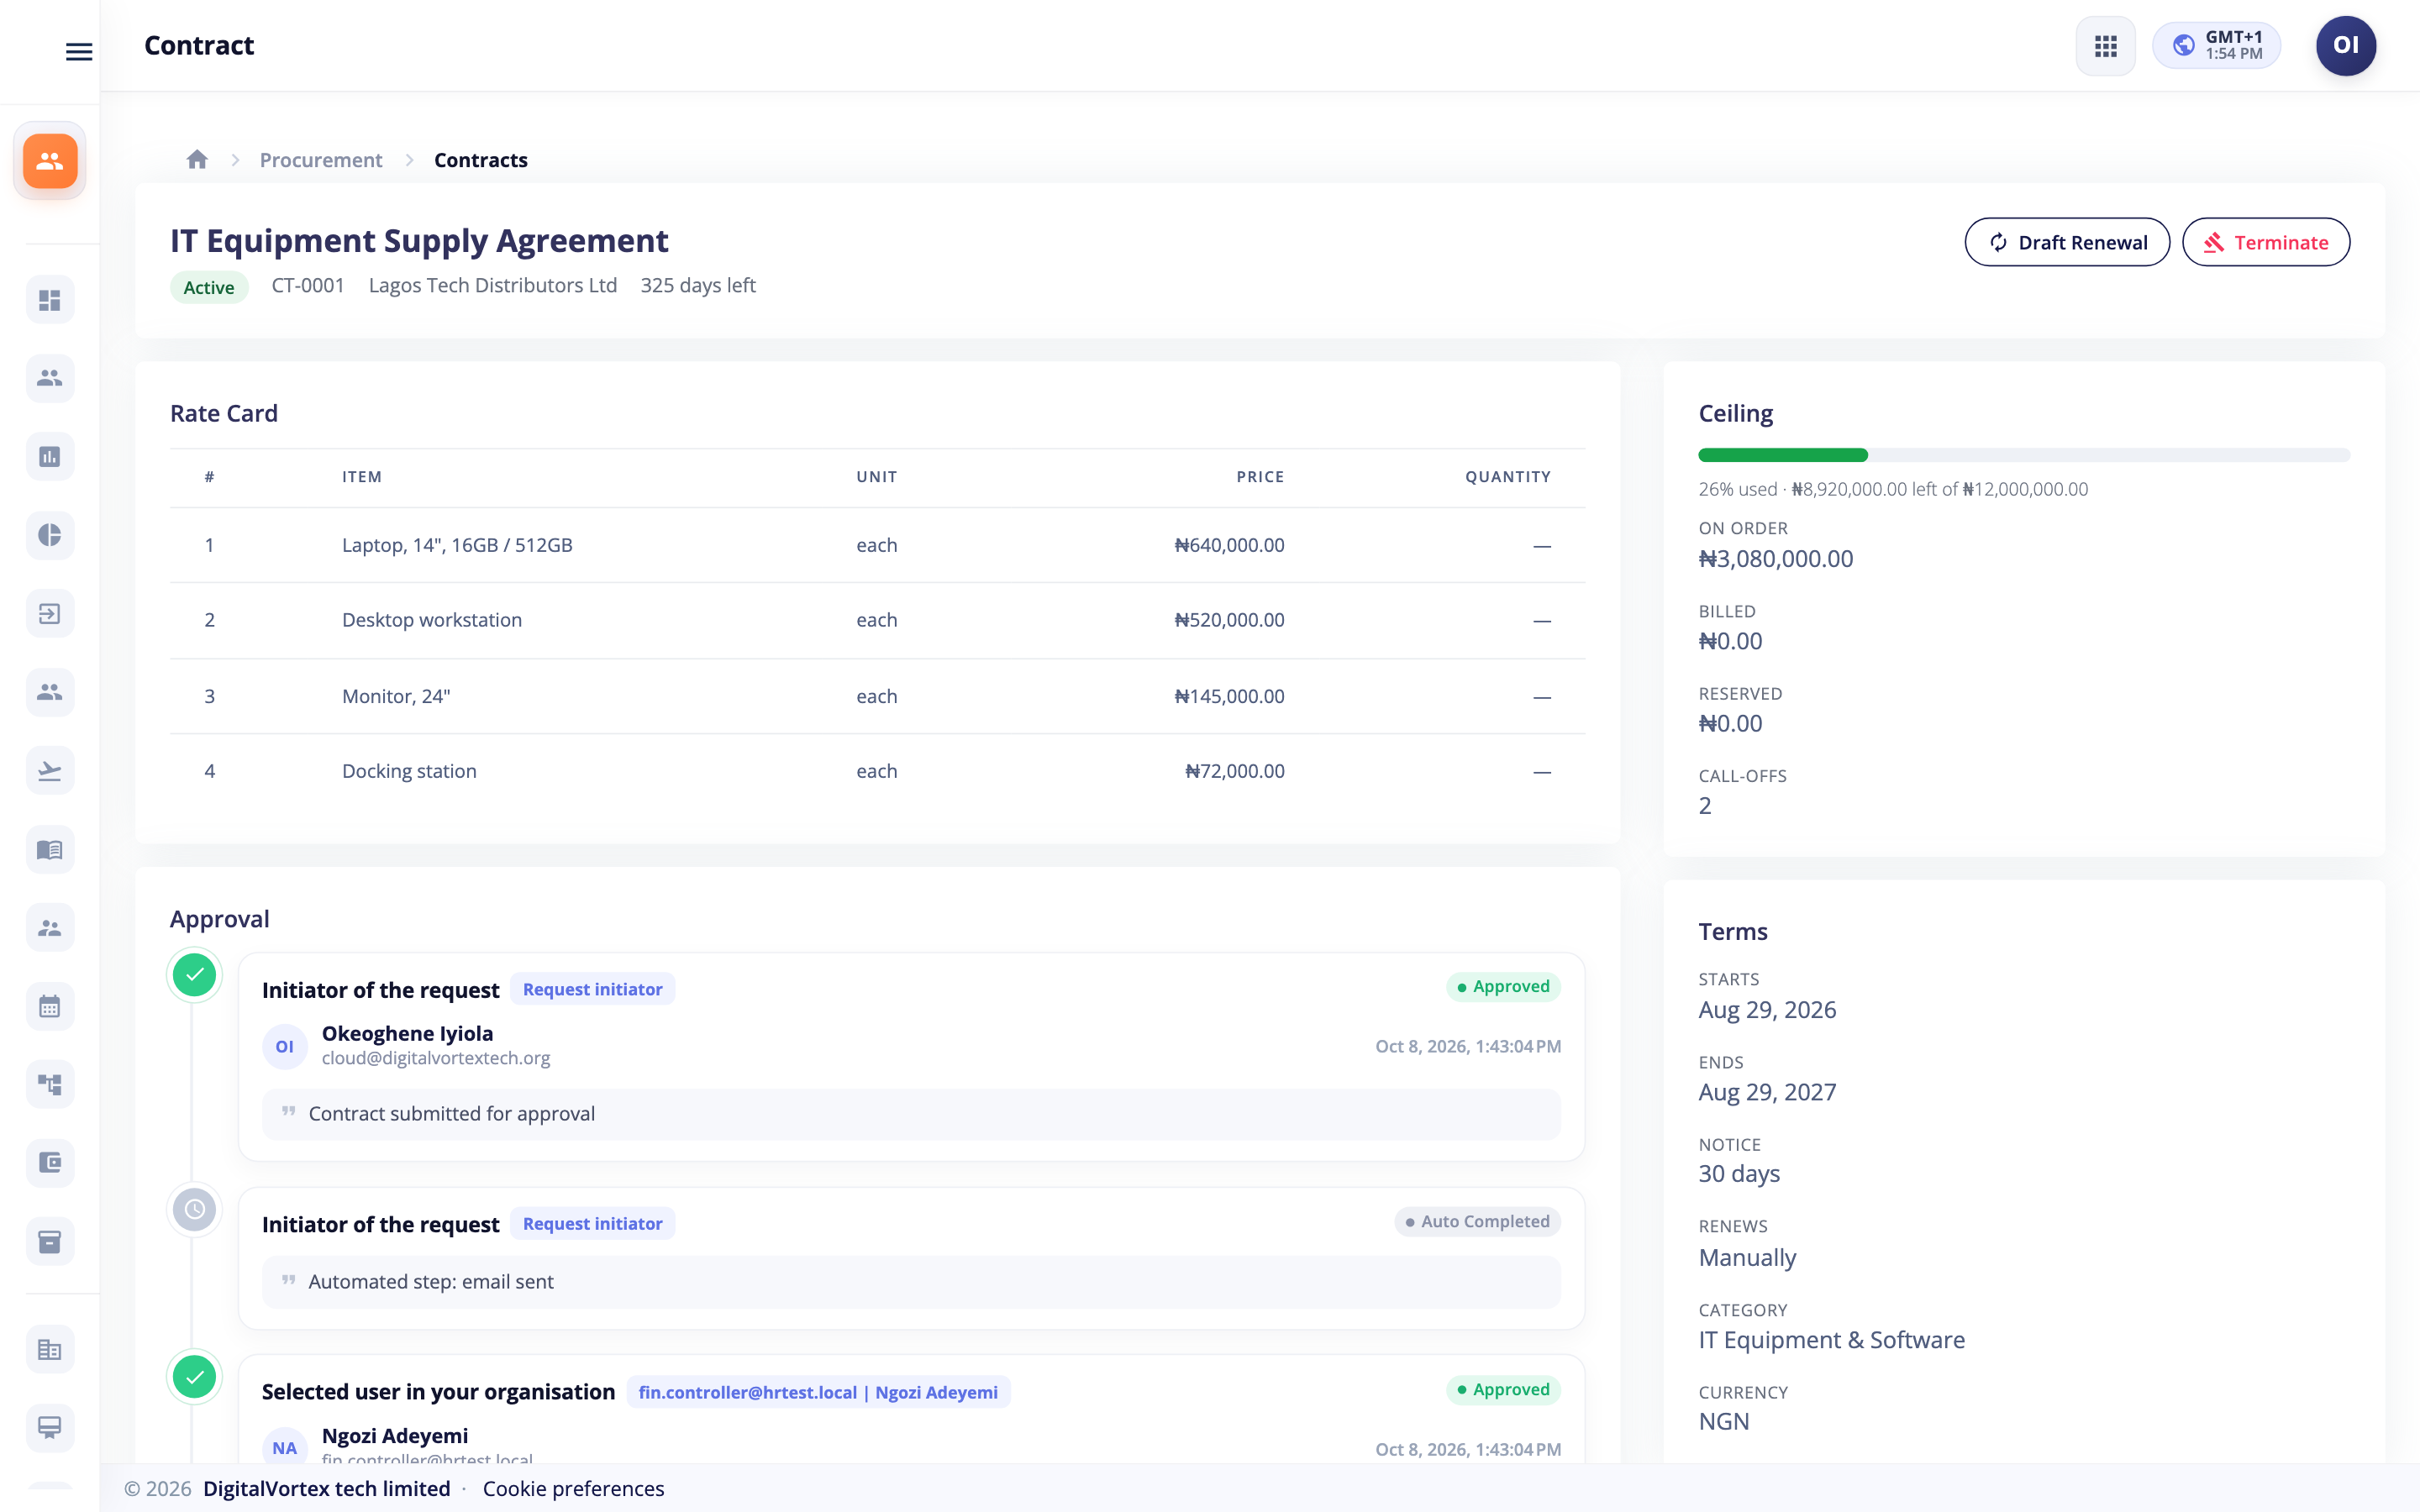
Task: Open the arrow-into-box sidebar icon
Action: pyautogui.click(x=50, y=614)
